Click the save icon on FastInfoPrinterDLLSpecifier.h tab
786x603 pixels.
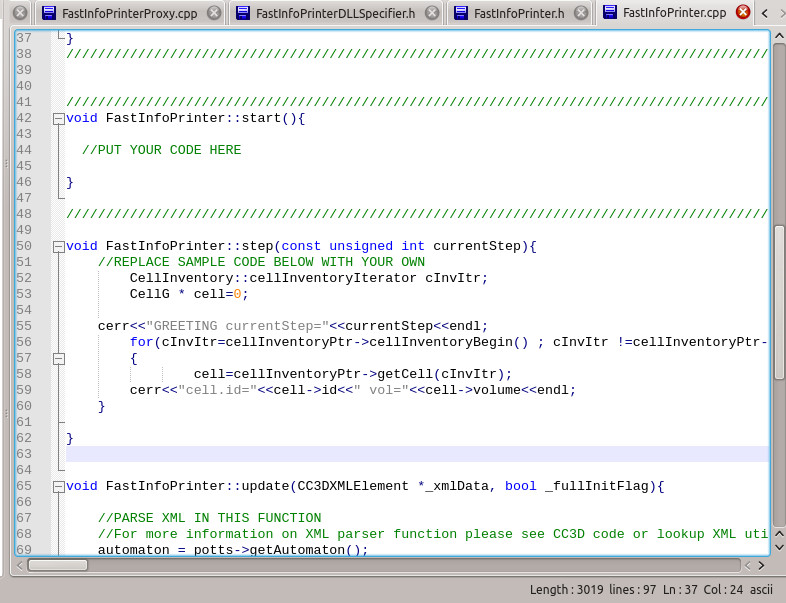coord(242,13)
